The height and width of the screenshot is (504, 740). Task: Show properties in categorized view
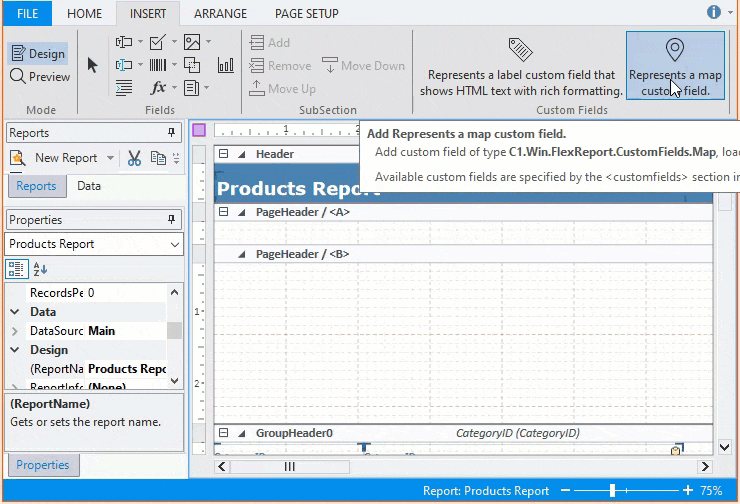coord(17,269)
